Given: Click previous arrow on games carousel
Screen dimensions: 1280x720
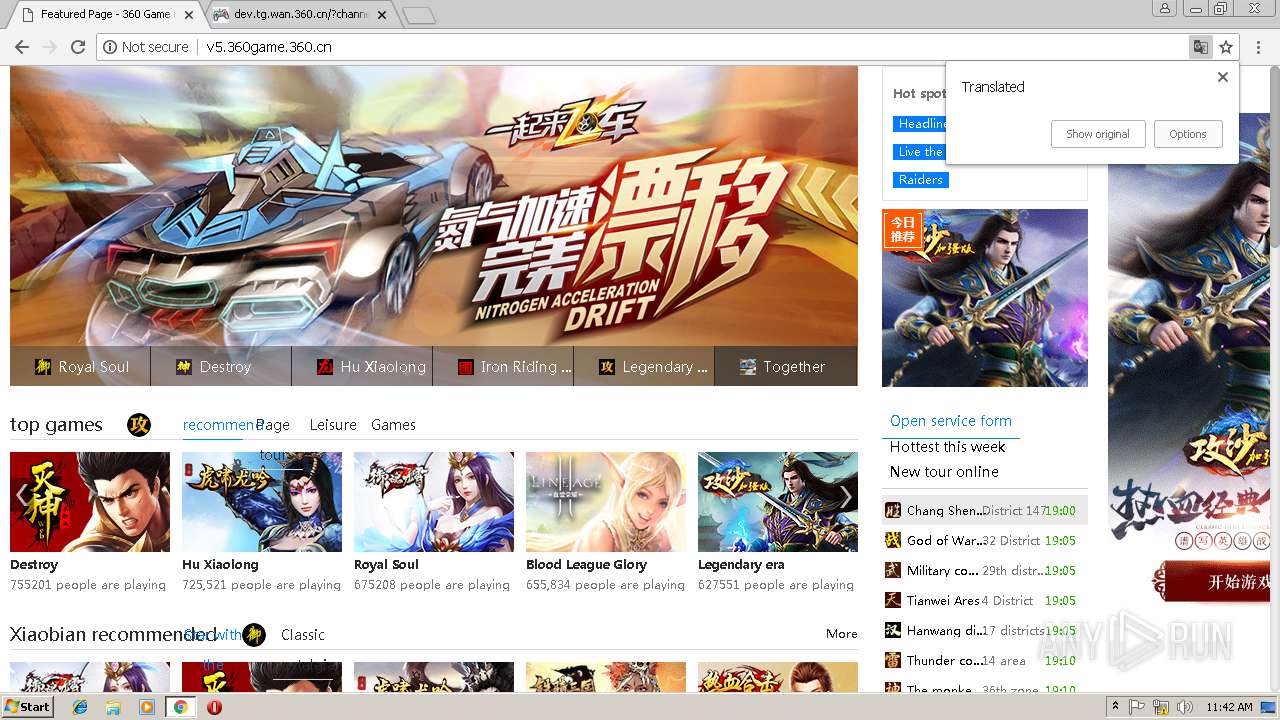Looking at the screenshot, I should [22, 497].
